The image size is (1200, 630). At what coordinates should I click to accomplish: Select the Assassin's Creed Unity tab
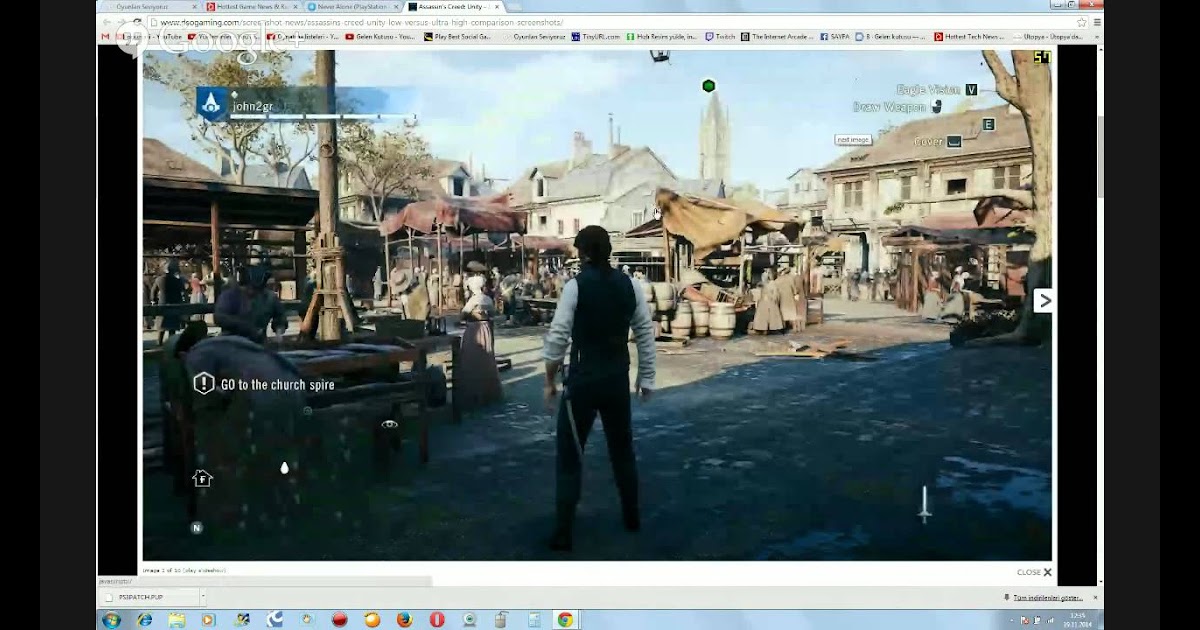click(x=452, y=6)
